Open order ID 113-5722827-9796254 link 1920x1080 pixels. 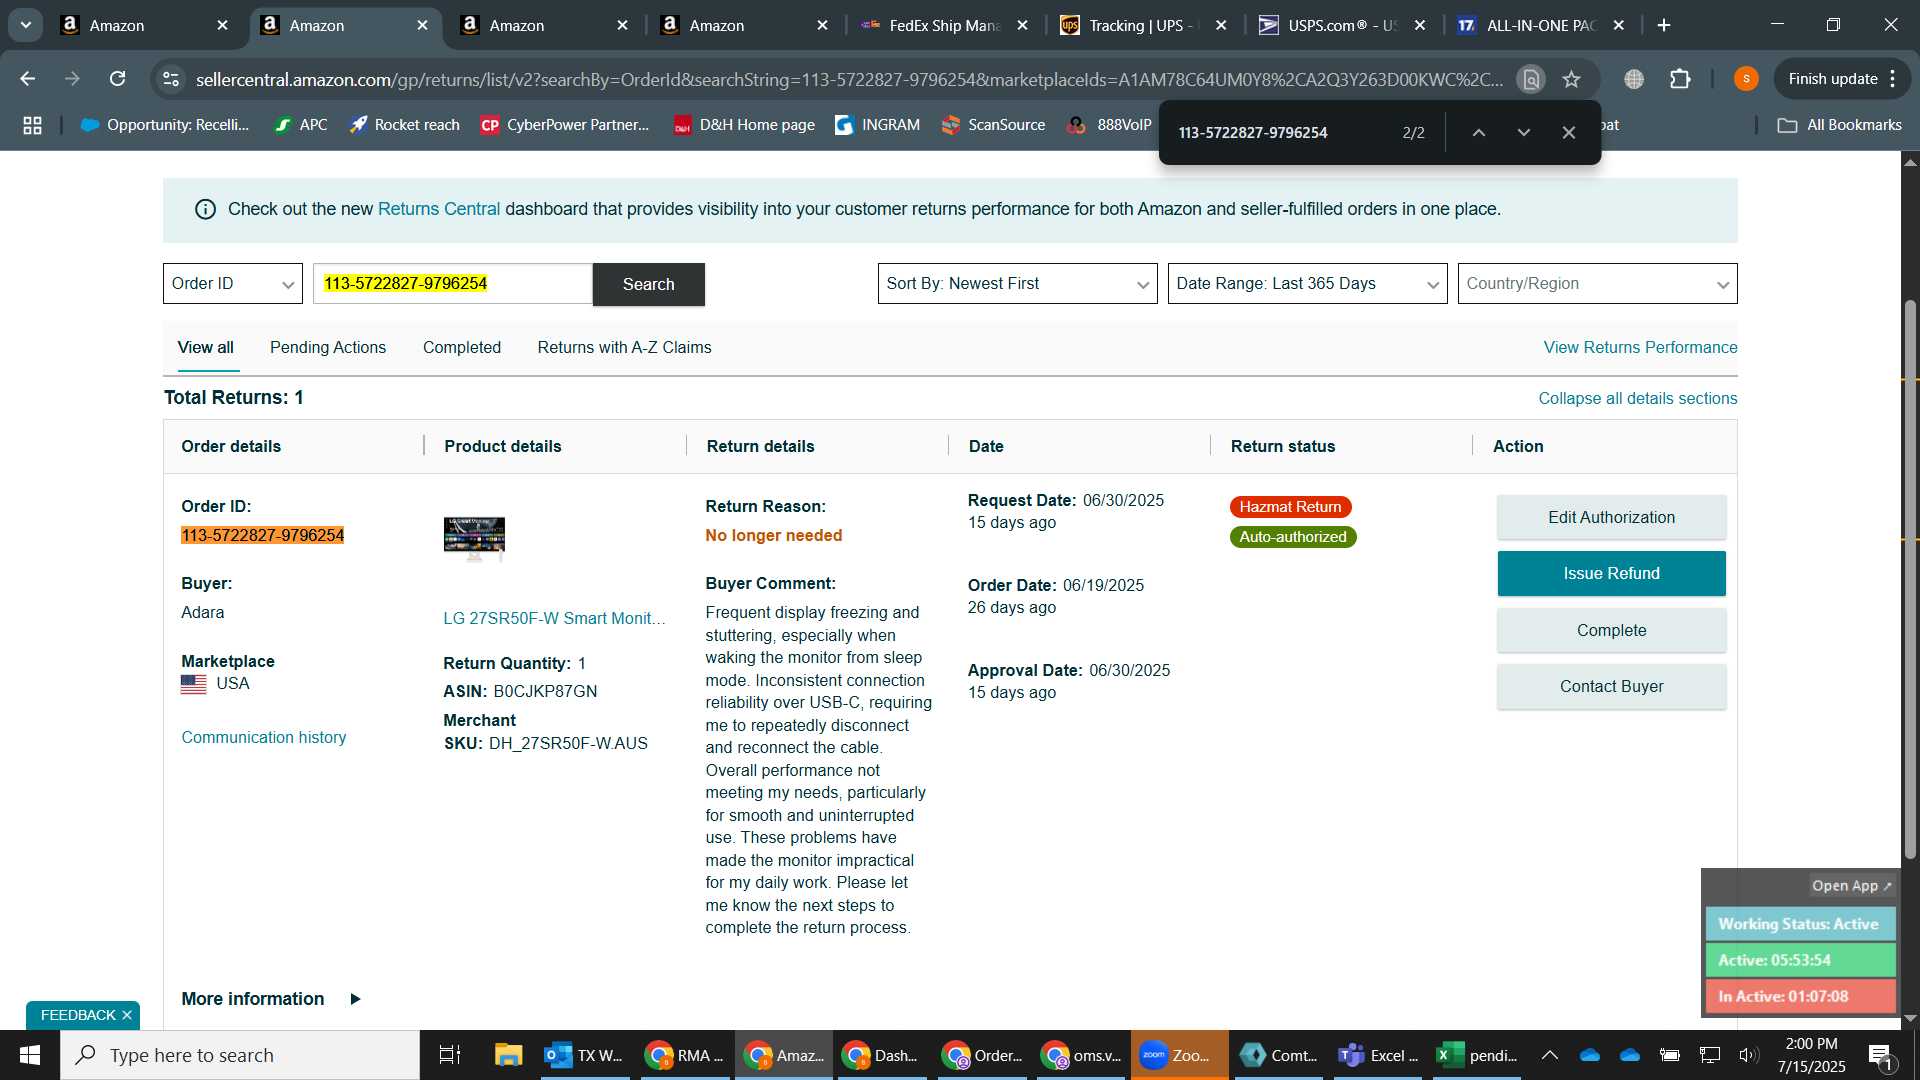(263, 535)
